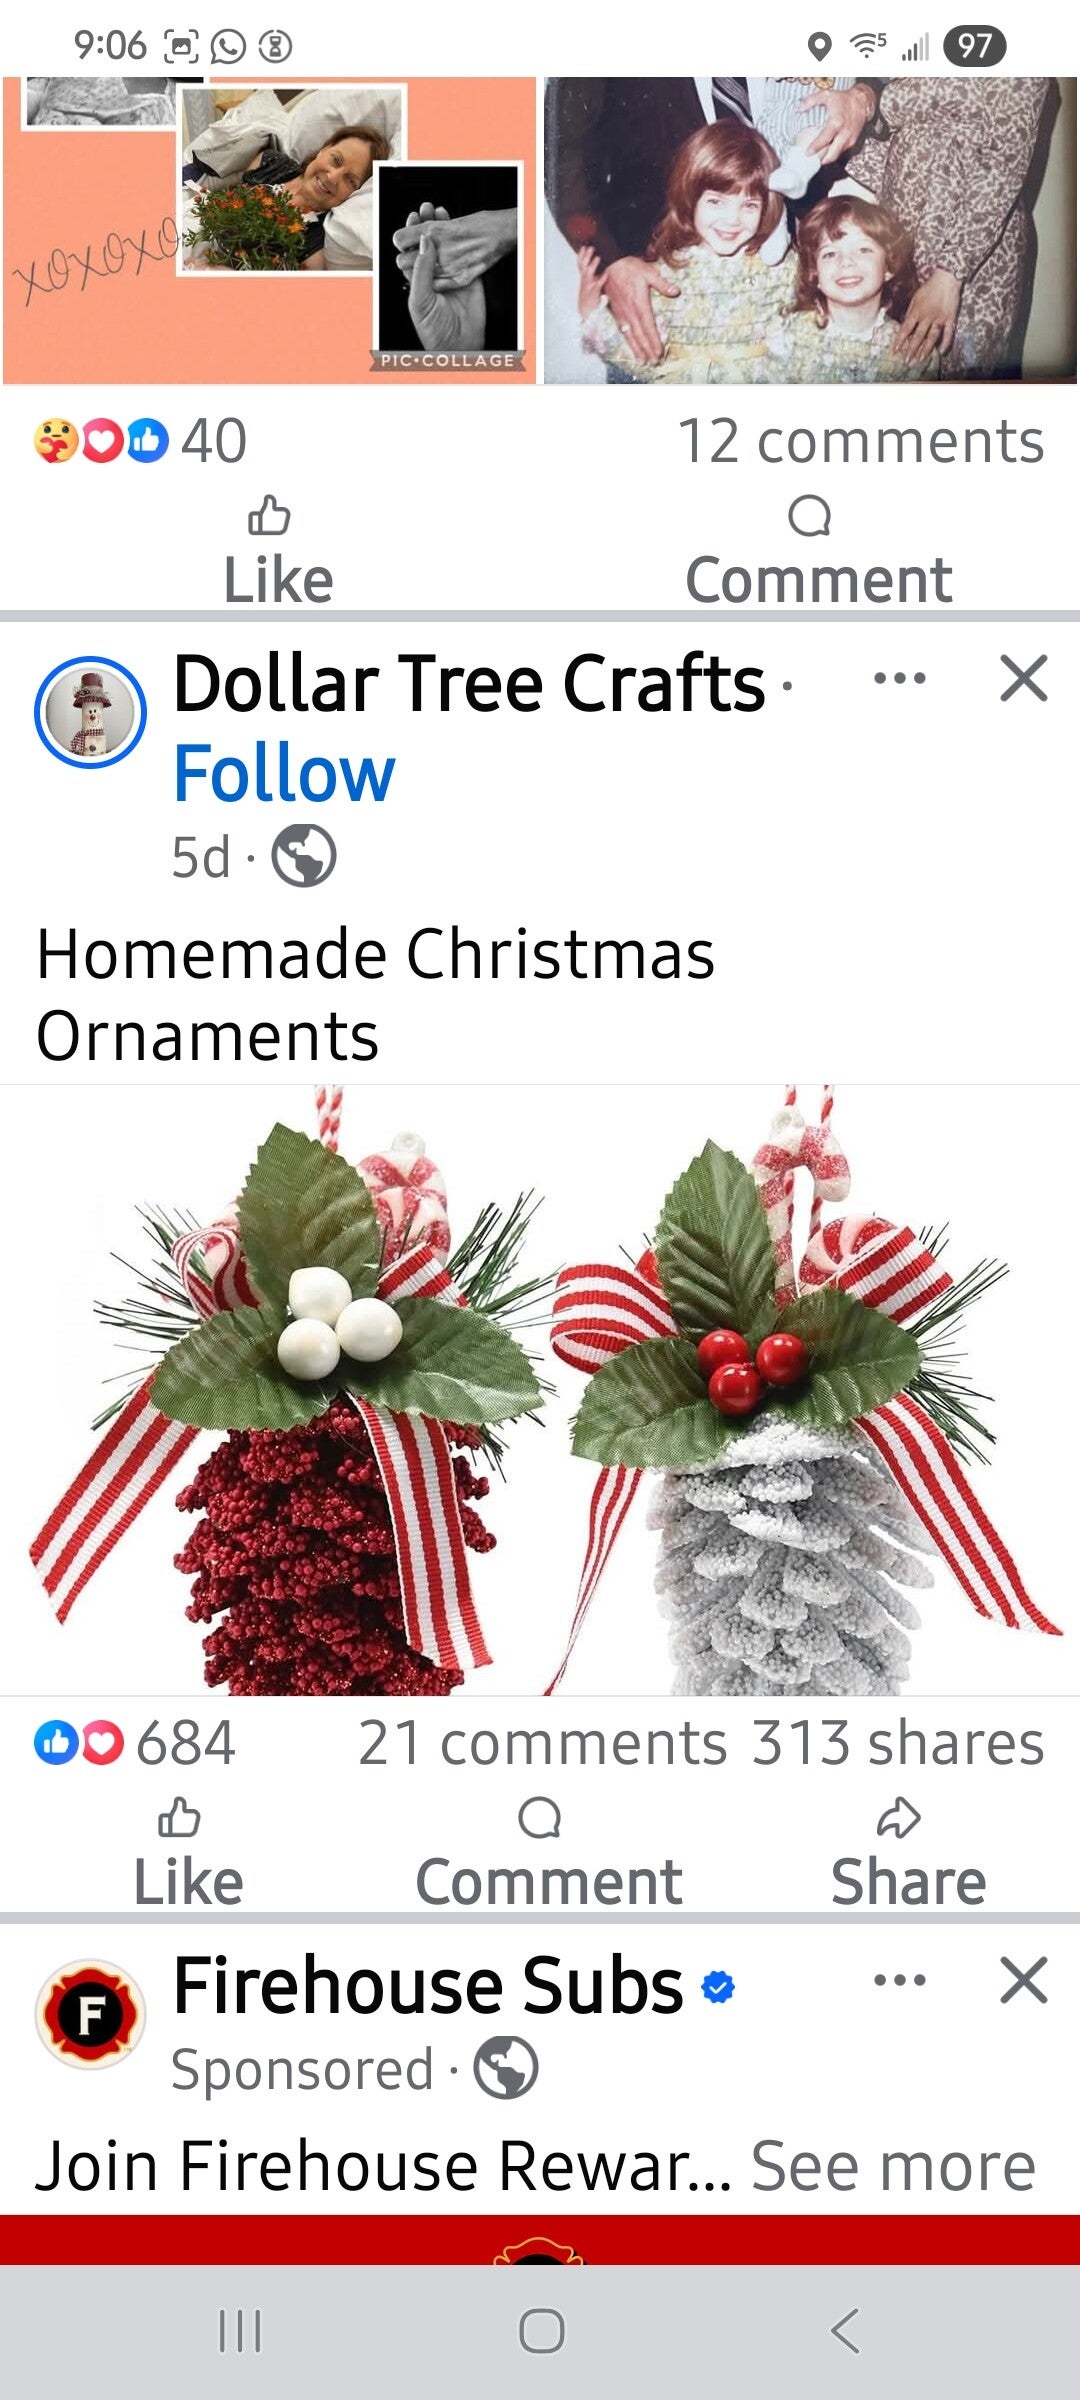Tap Like on the photo collage post
This screenshot has height=2400, width=1080.
(x=277, y=552)
